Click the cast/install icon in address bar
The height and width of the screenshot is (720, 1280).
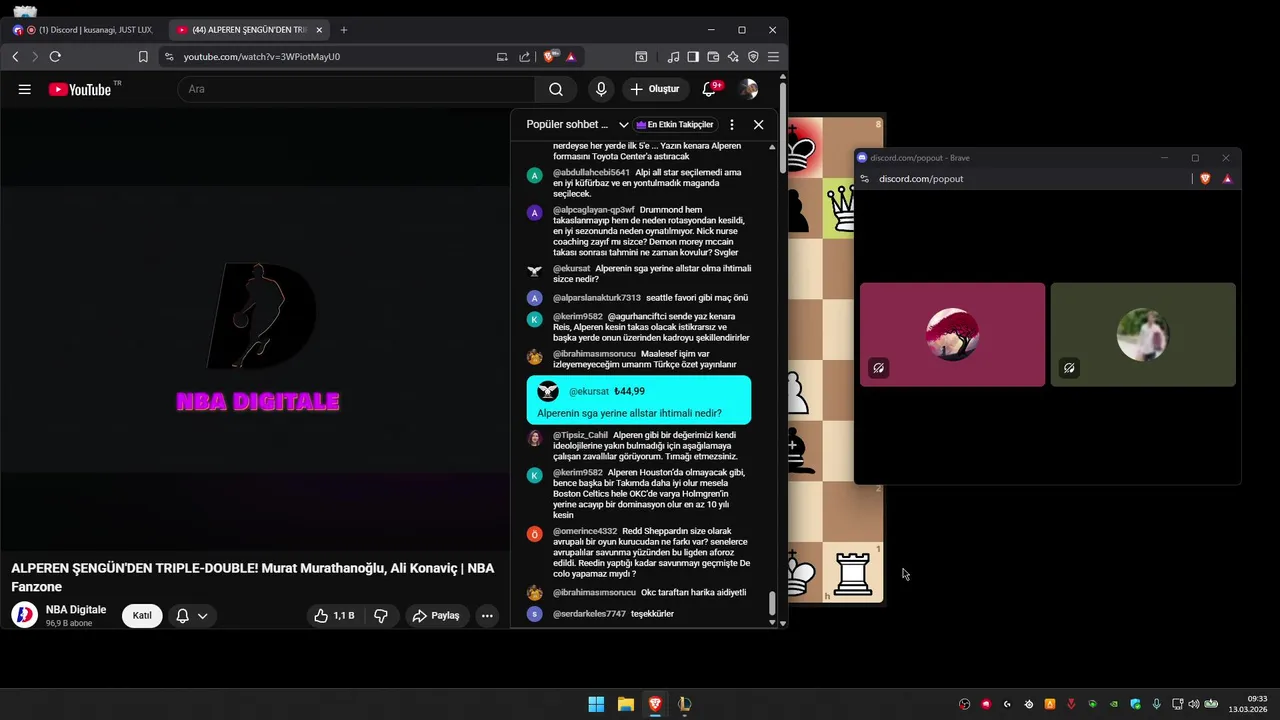[502, 57]
